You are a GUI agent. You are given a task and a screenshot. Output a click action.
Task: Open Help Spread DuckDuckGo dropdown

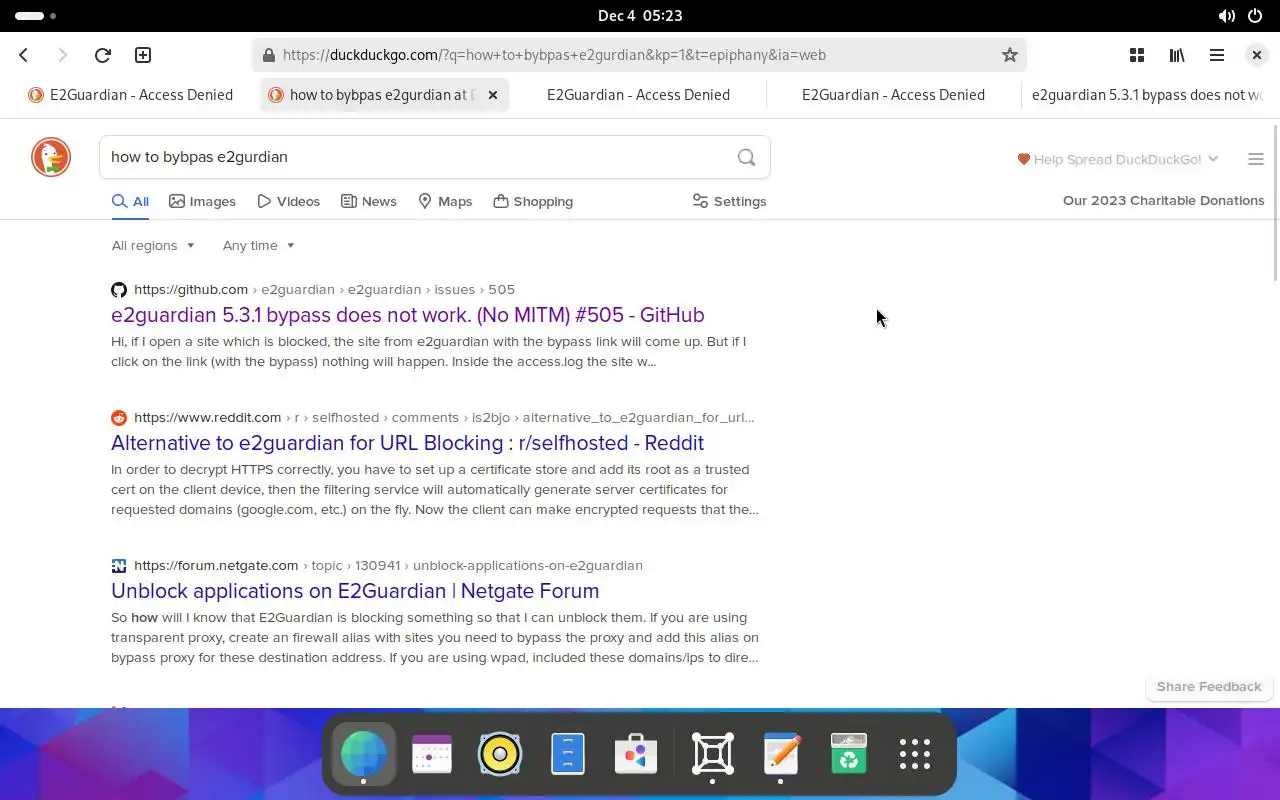coord(1118,159)
